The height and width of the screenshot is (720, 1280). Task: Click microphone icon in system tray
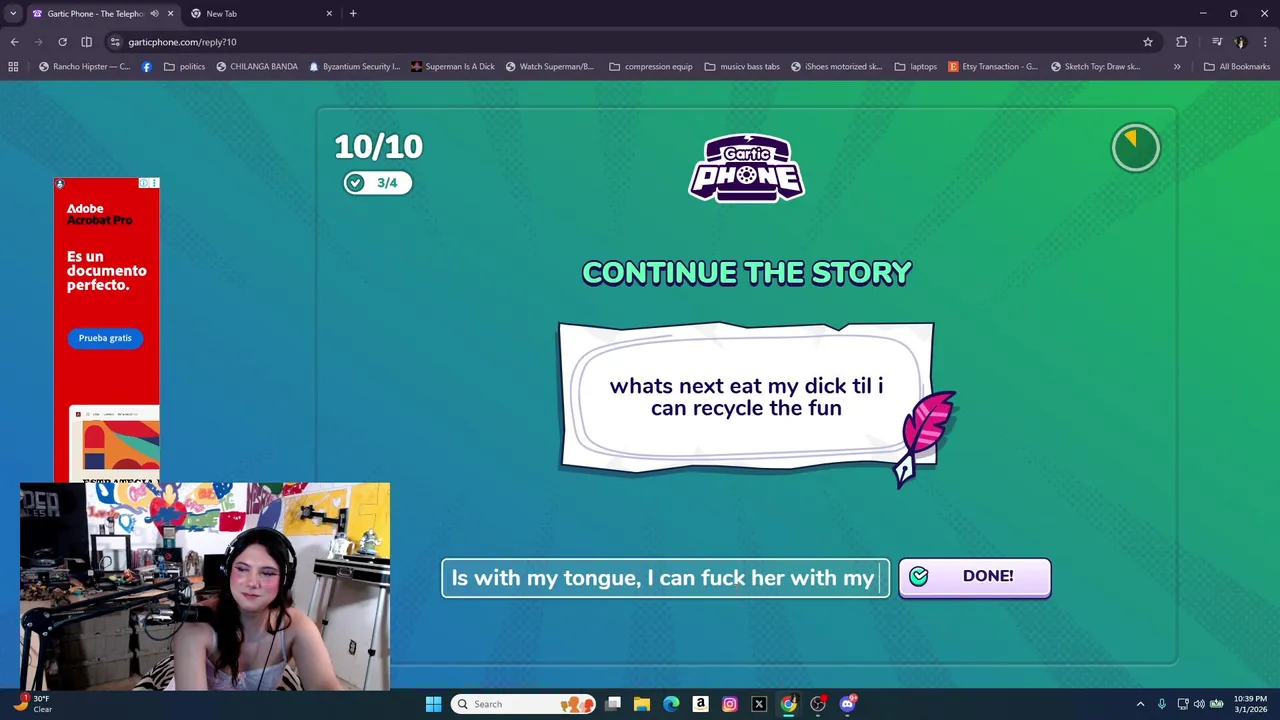[1161, 704]
